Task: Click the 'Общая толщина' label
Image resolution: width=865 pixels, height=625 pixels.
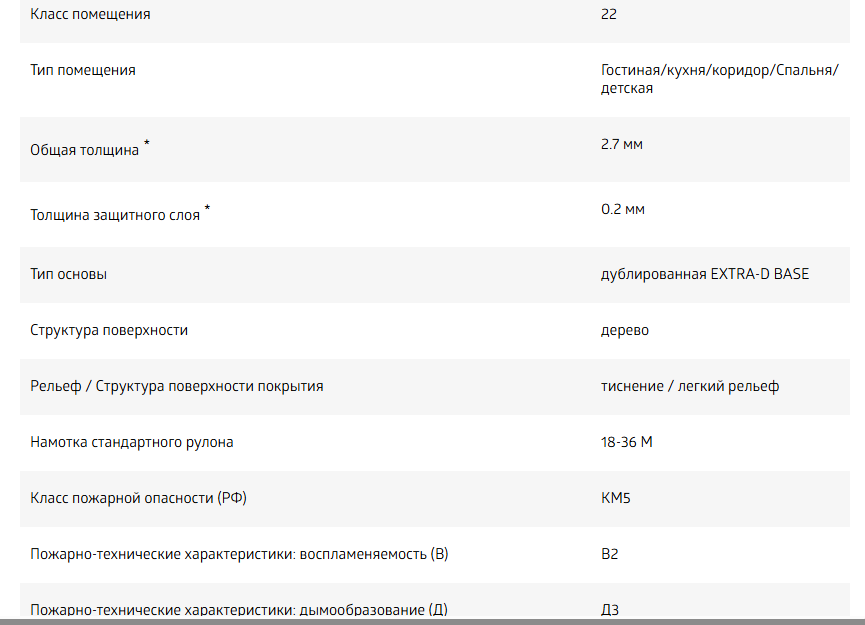Action: 84,150
